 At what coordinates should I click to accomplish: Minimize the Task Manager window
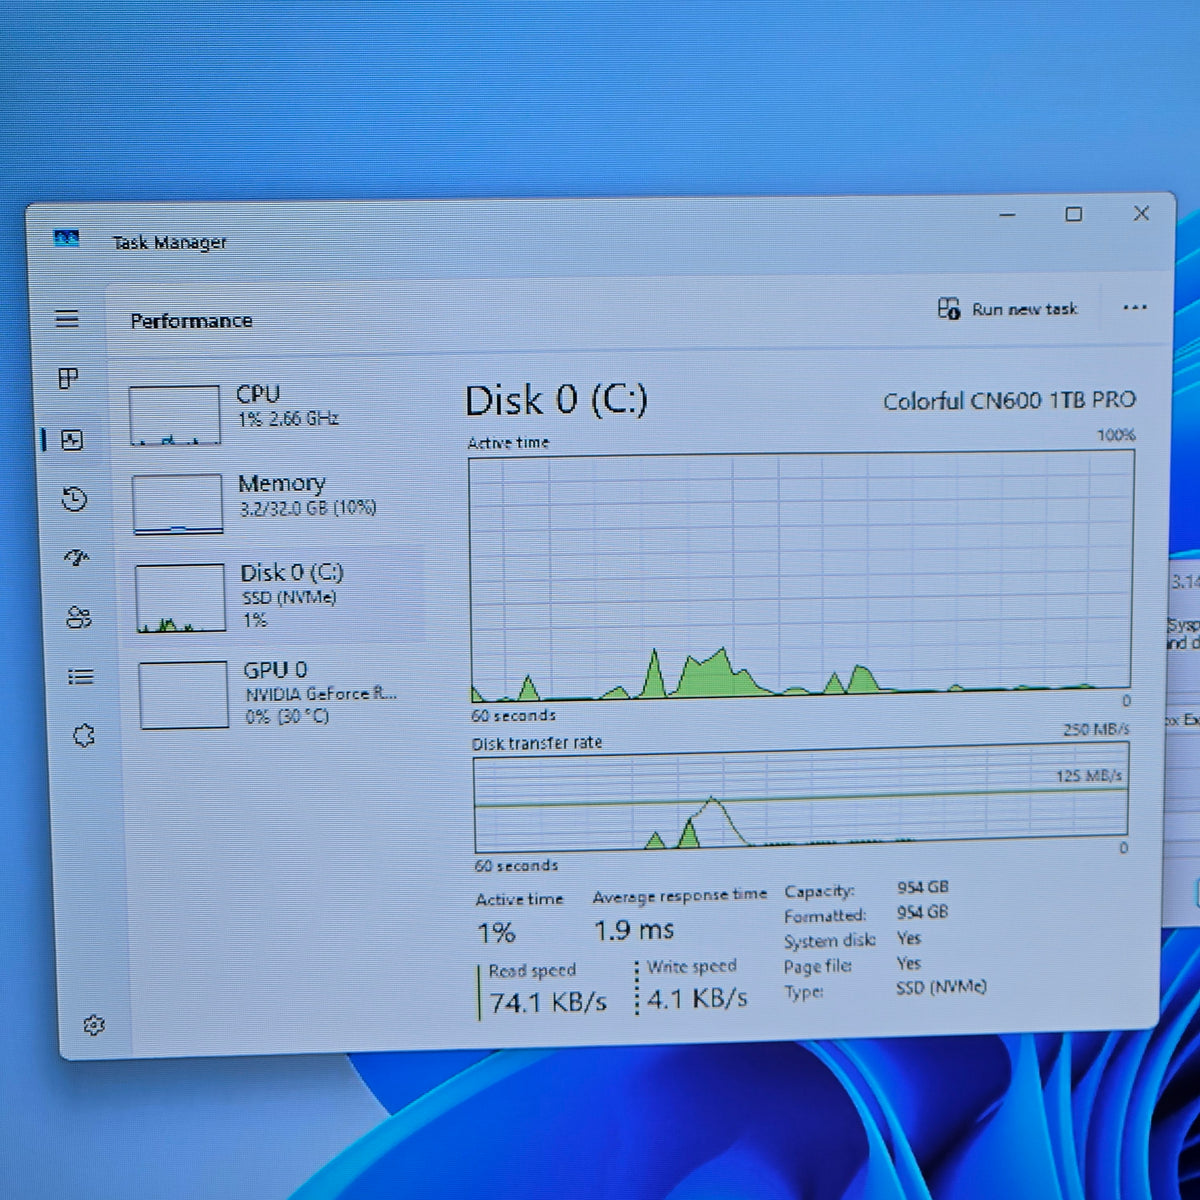pos(1007,215)
